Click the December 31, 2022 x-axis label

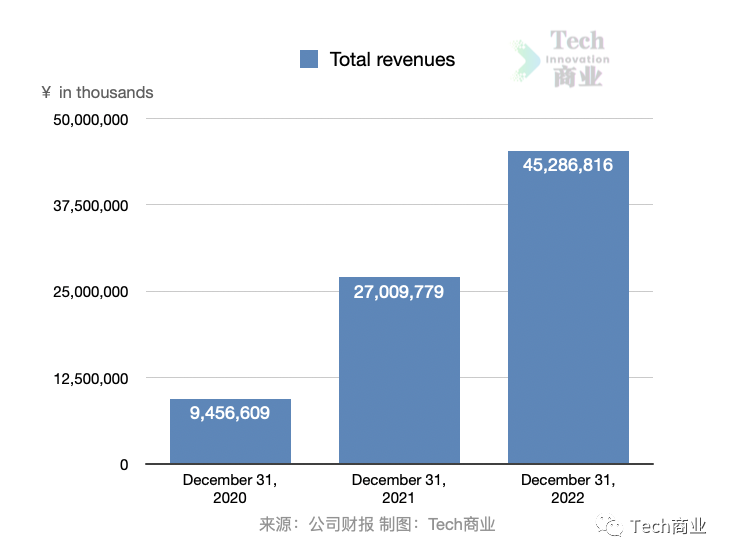(x=568, y=489)
